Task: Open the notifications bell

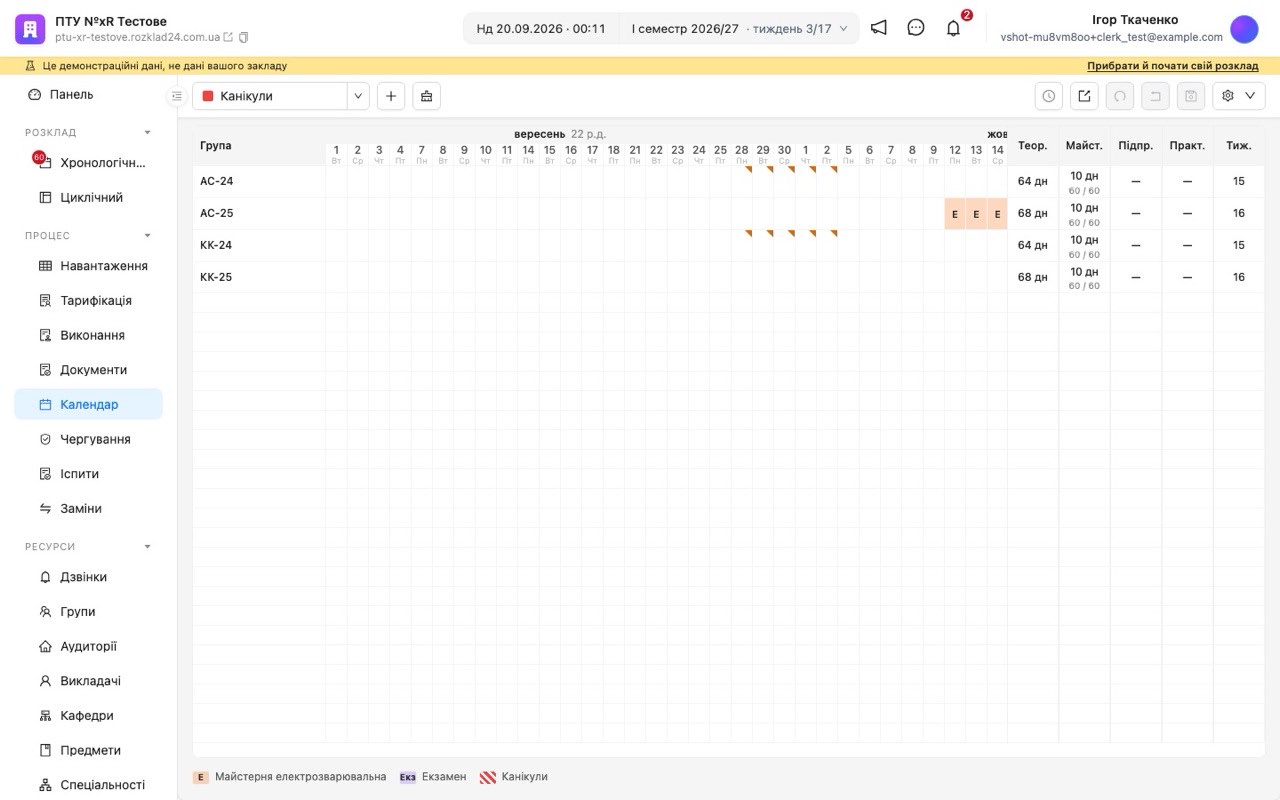Action: pyautogui.click(x=953, y=28)
